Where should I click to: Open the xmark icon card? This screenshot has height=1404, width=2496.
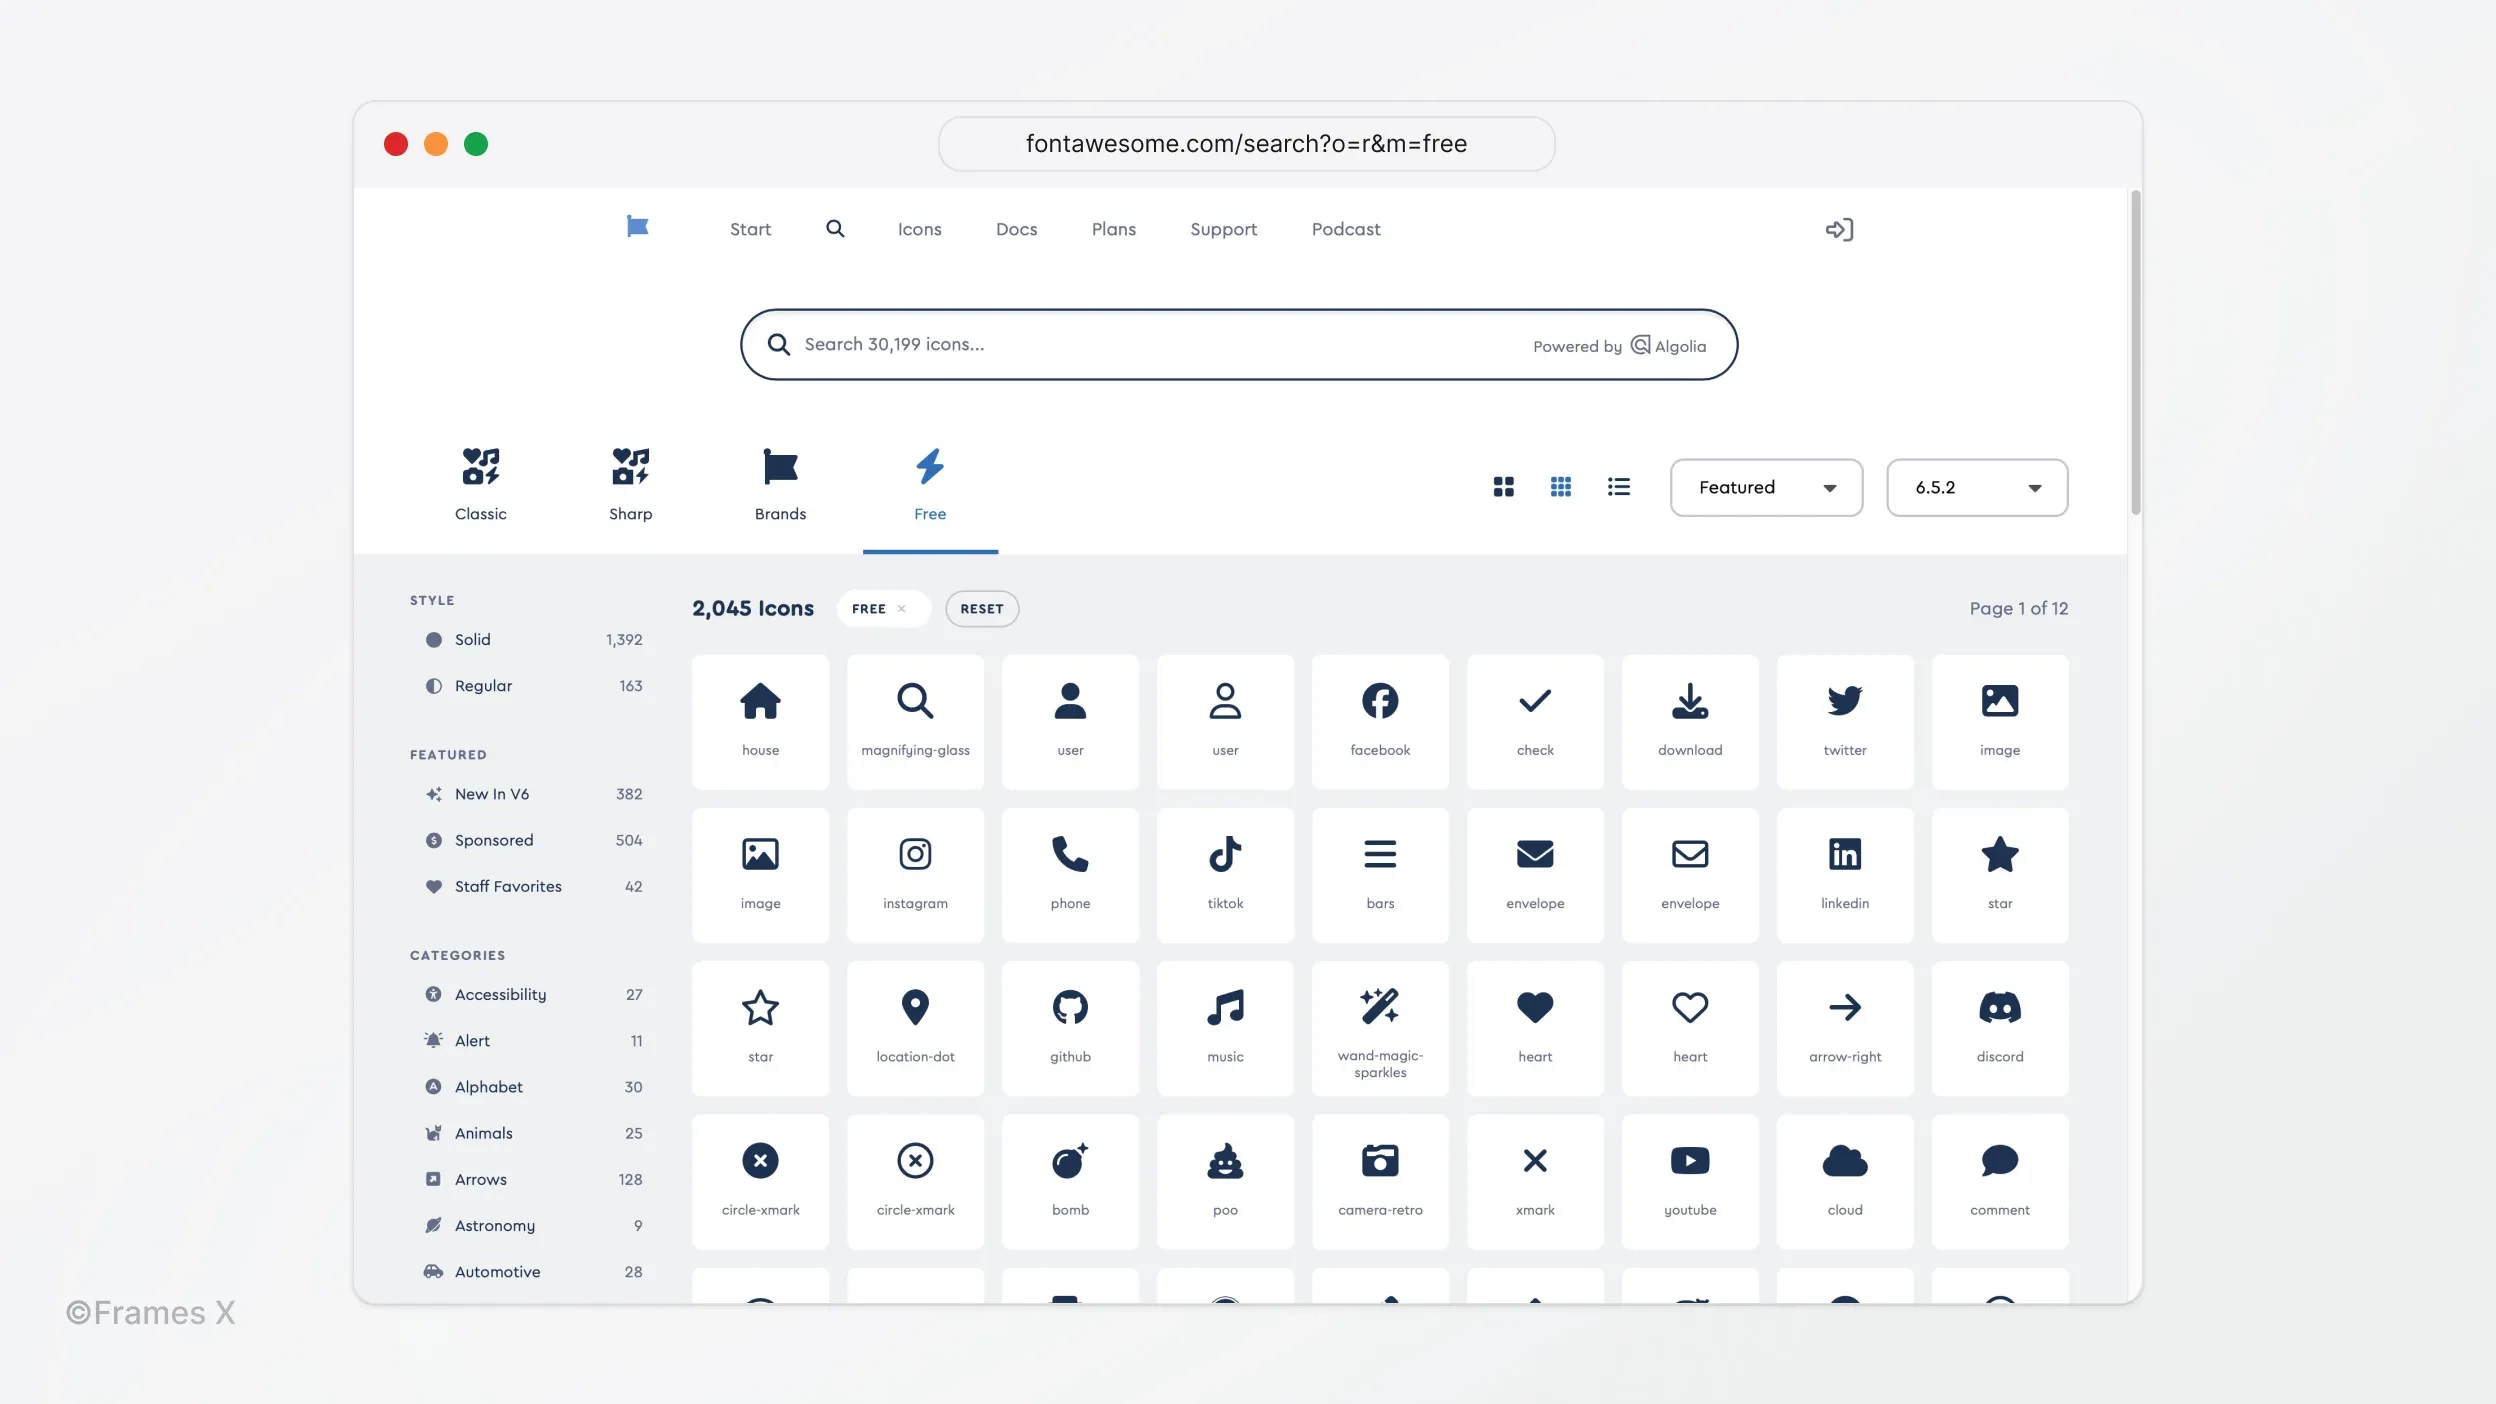point(1535,1181)
